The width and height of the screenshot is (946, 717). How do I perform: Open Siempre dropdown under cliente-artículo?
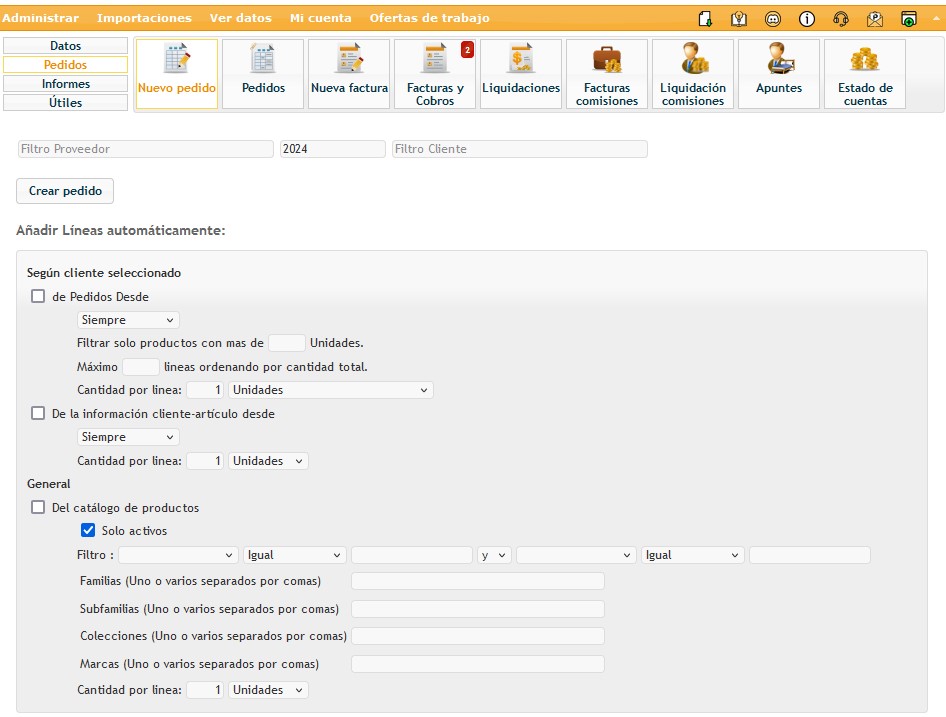(128, 437)
